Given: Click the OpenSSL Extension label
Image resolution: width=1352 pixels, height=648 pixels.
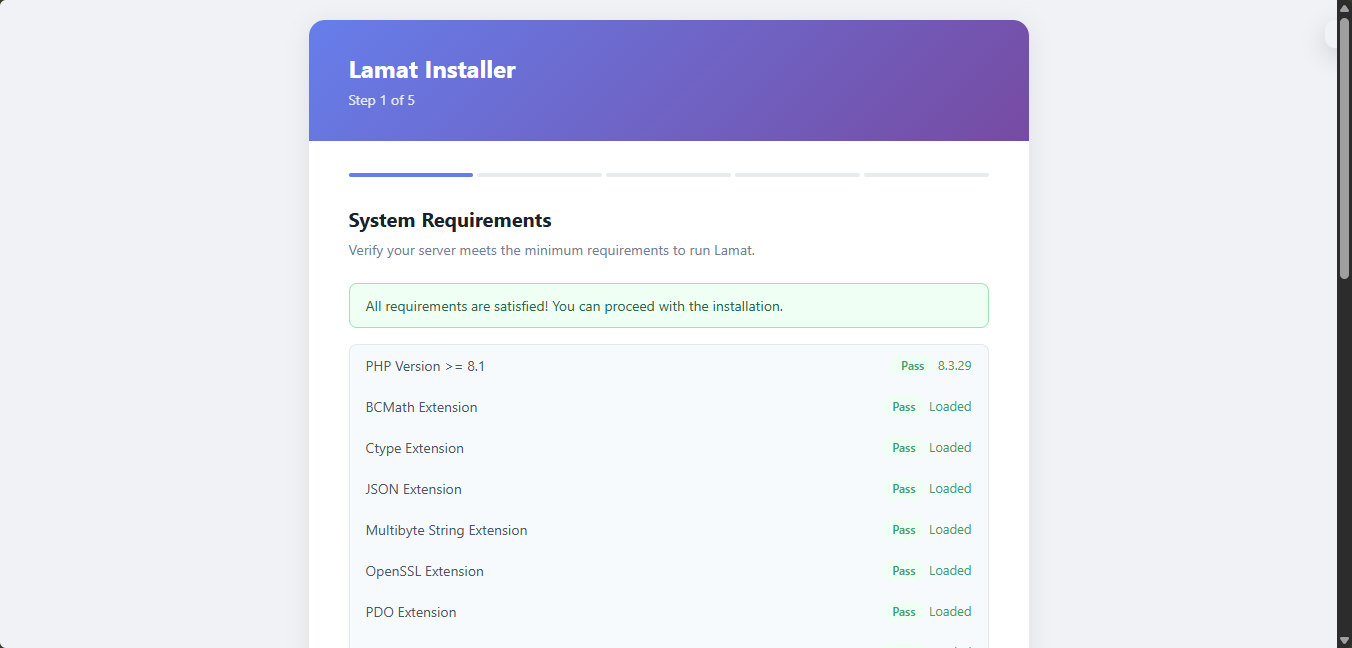Looking at the screenshot, I should (424, 571).
